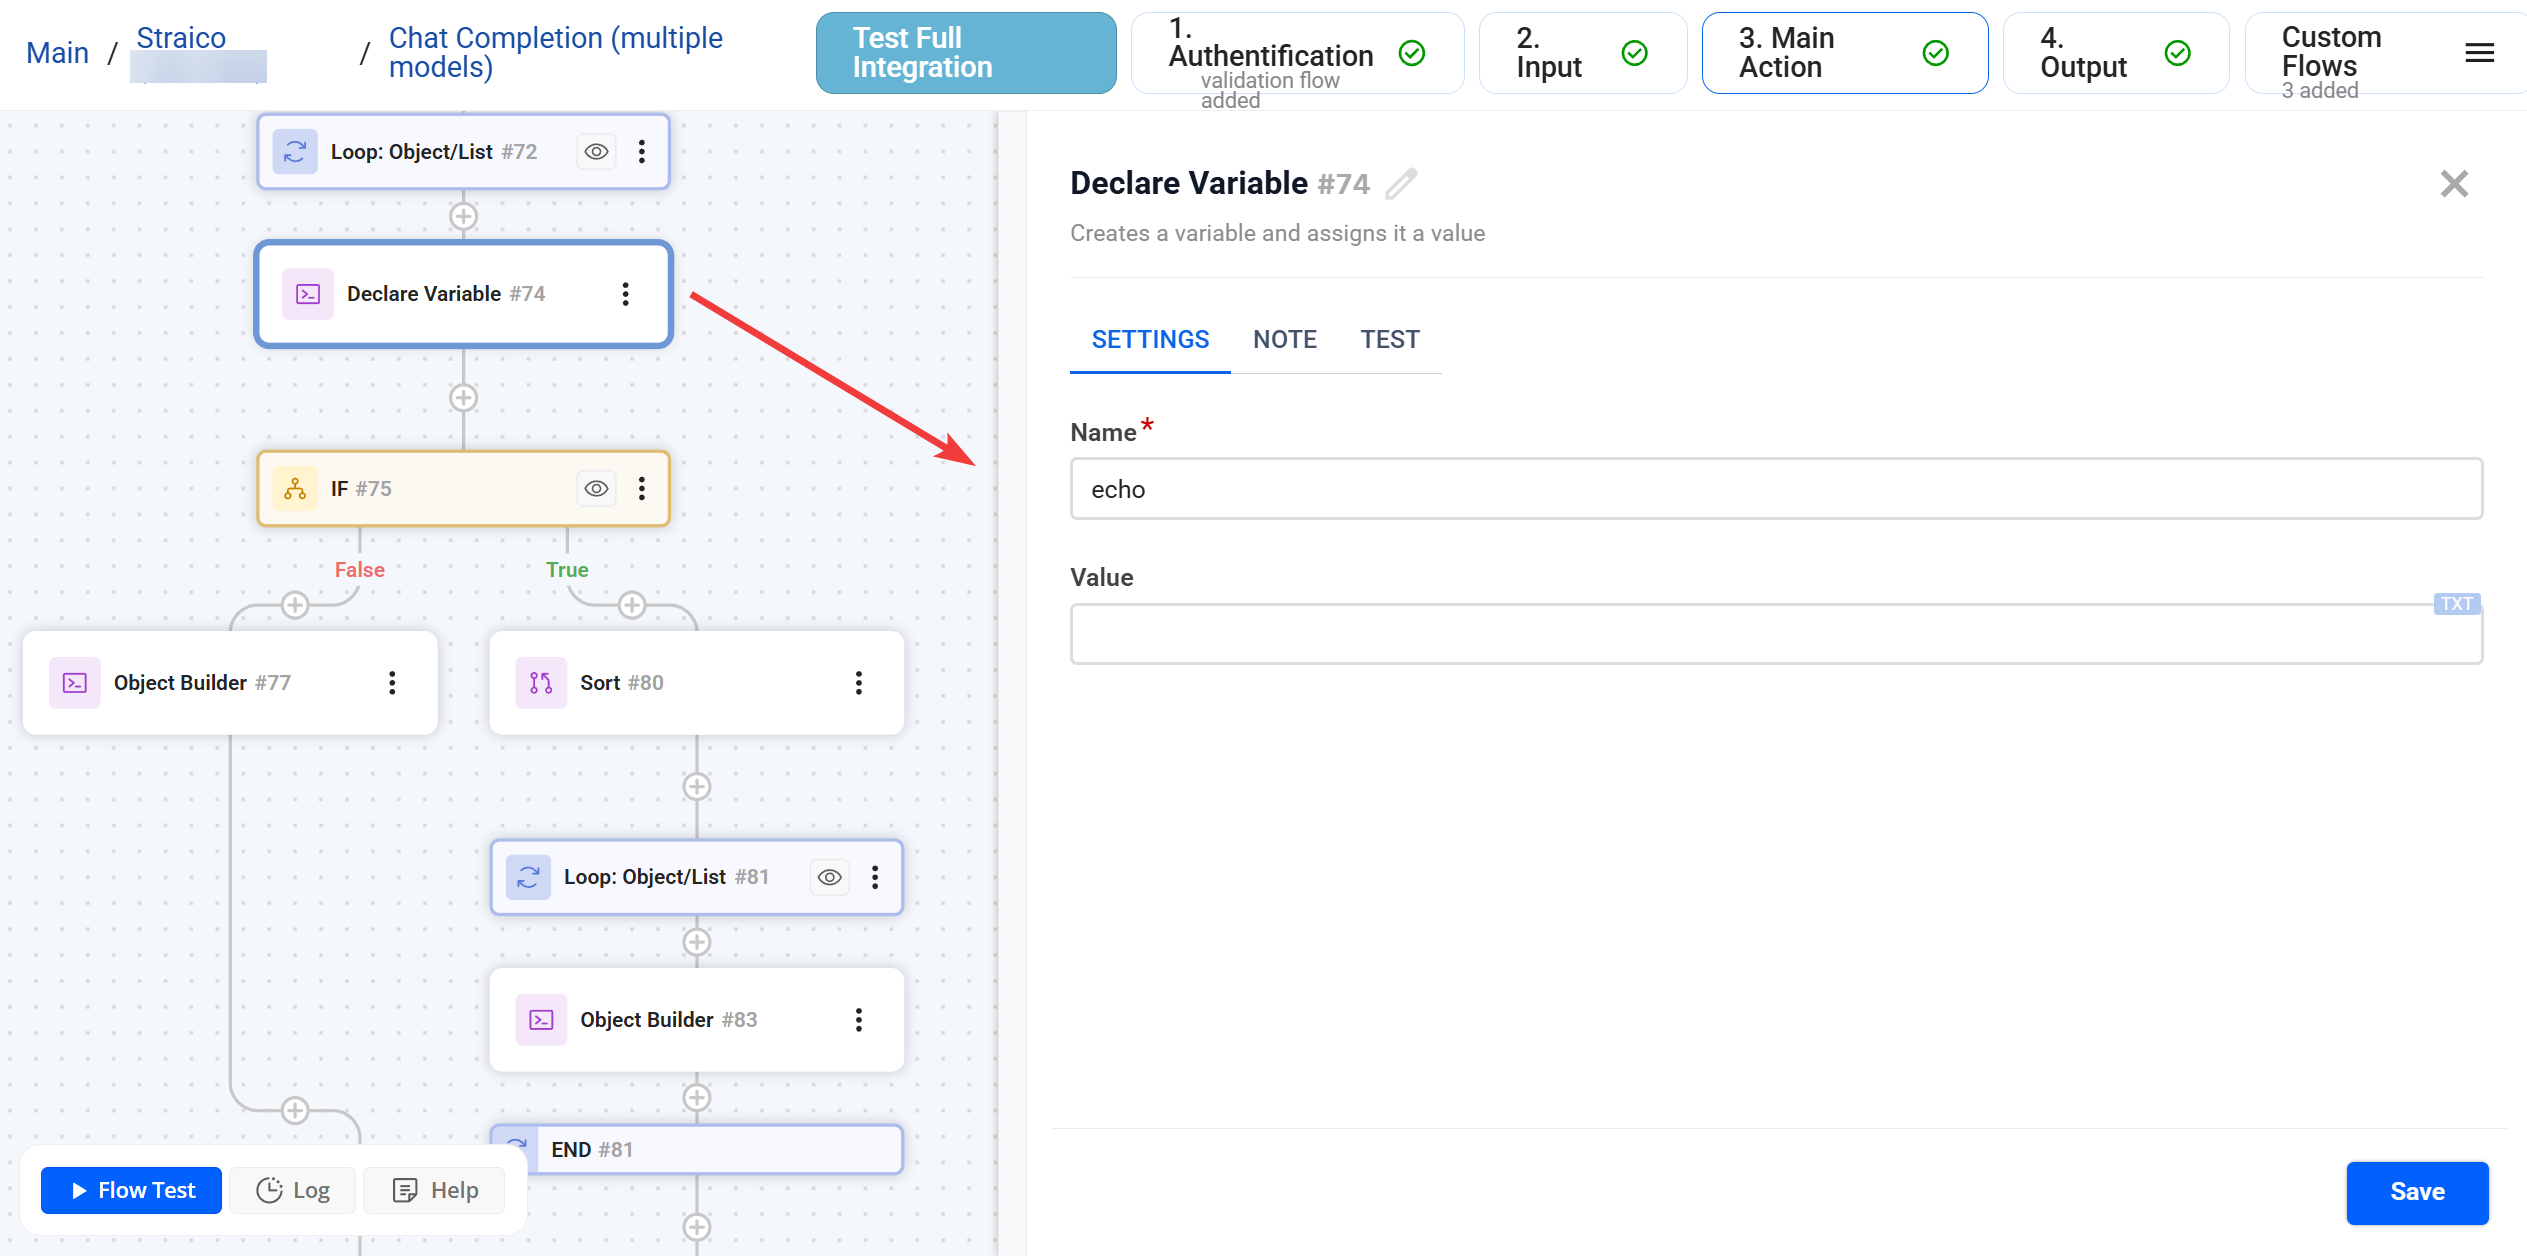Toggle the eye icon on IF #75

click(x=596, y=489)
